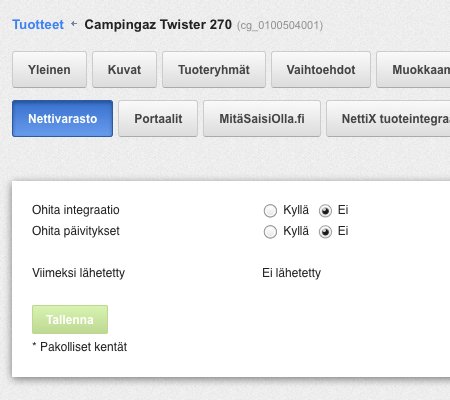Click the Campingaz Twister 270 product title
The width and height of the screenshot is (450, 400).
coord(158,25)
